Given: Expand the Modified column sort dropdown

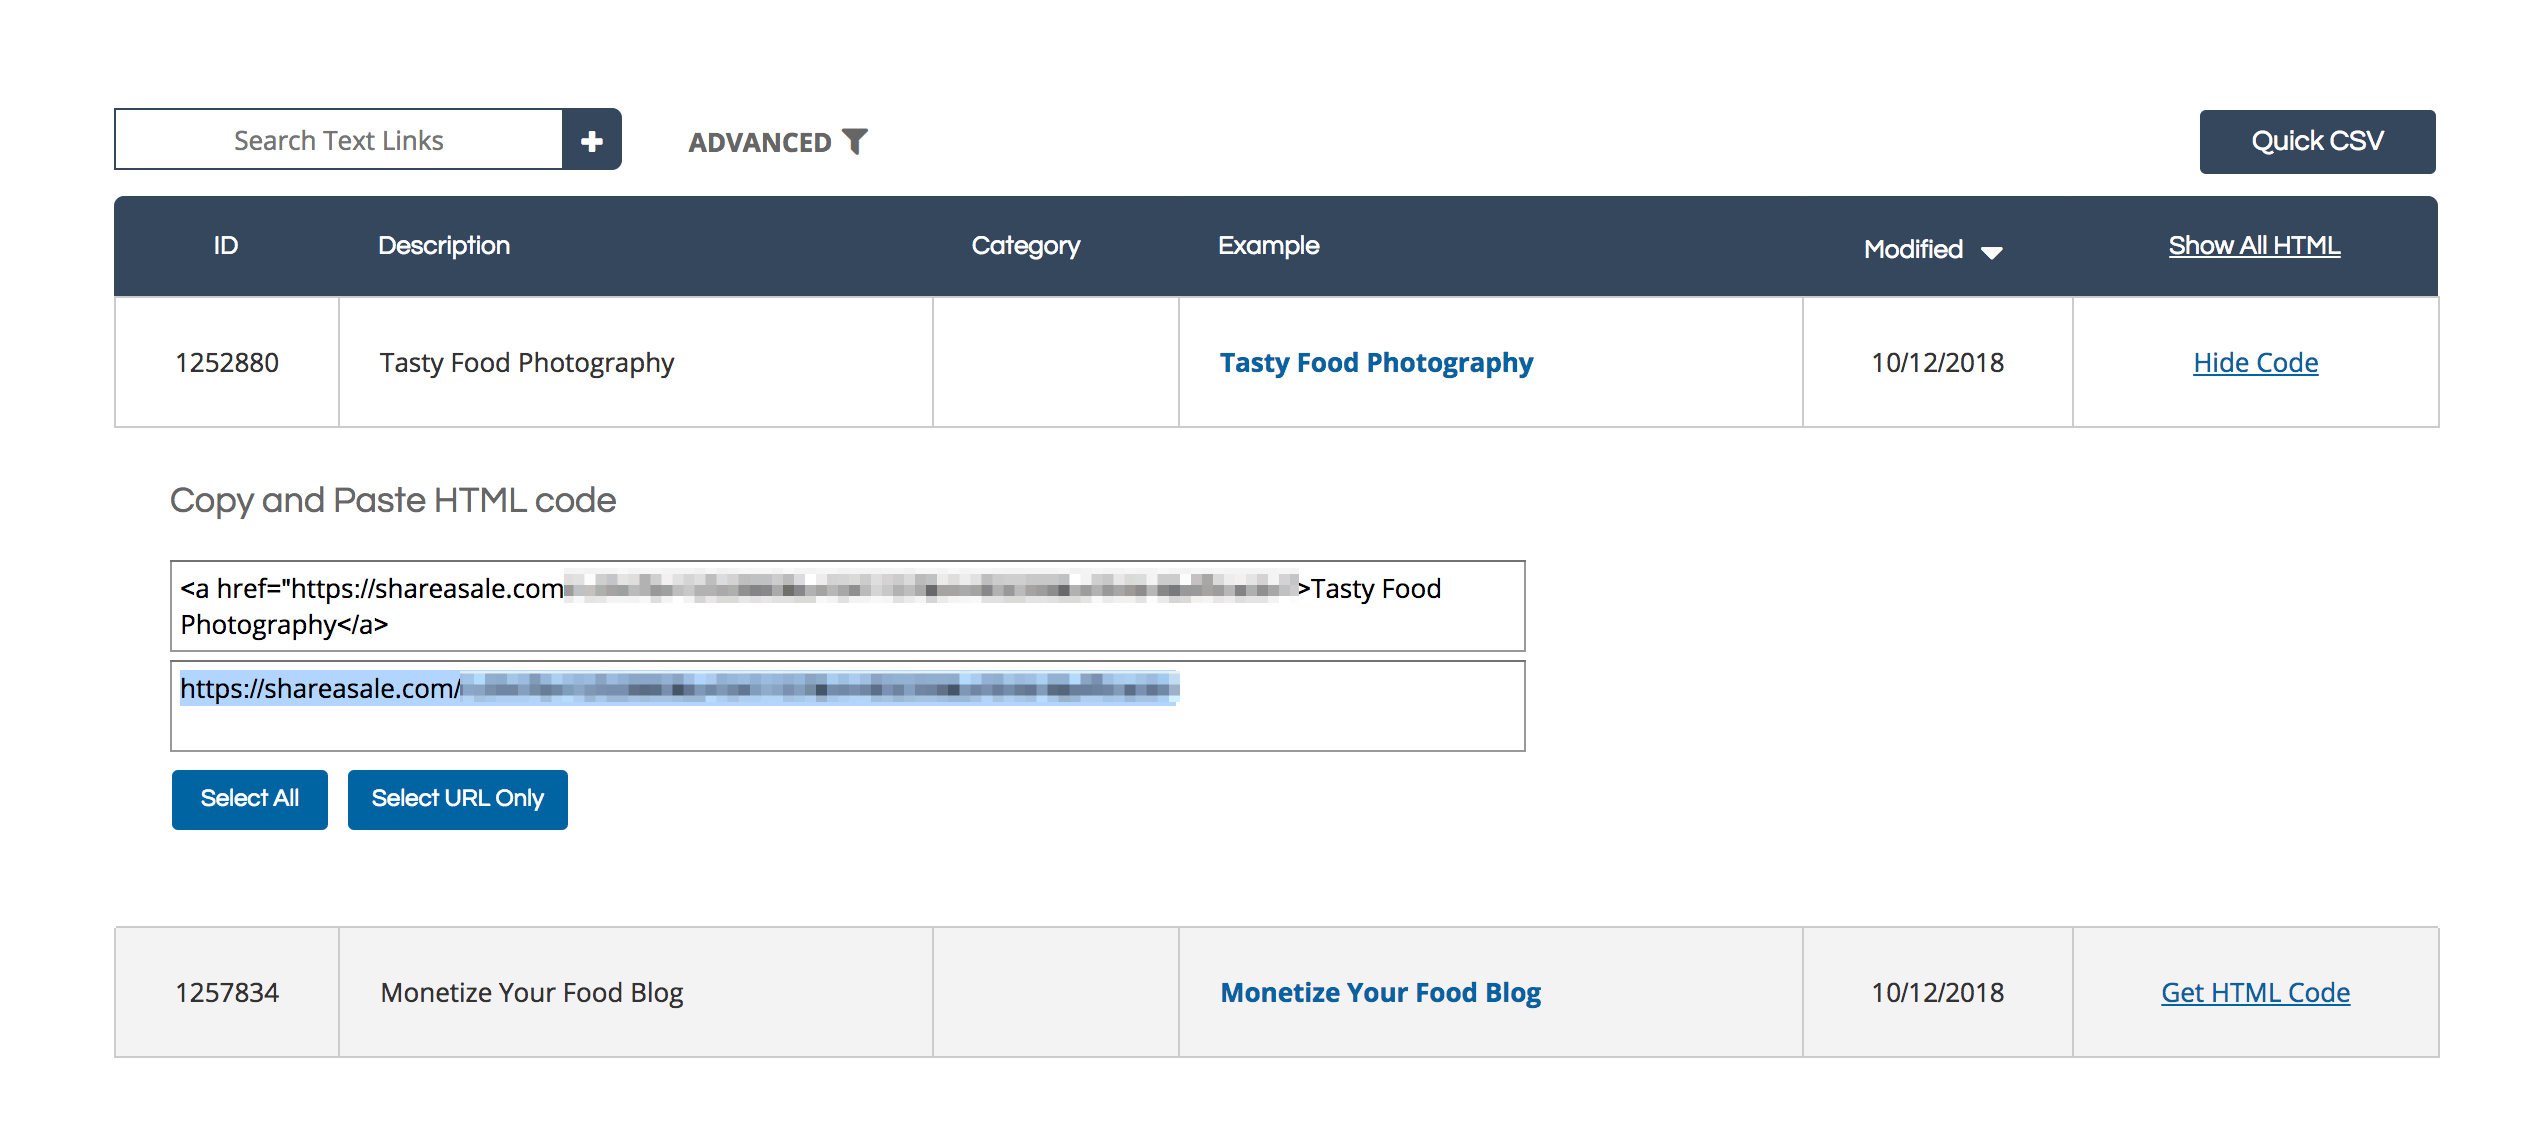Looking at the screenshot, I should (x=1992, y=252).
